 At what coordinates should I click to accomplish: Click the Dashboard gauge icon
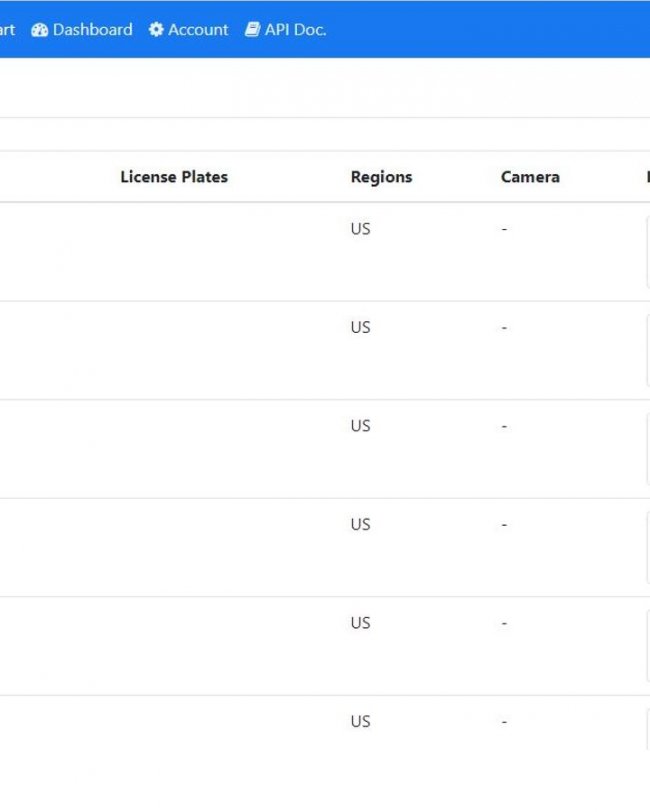click(x=39, y=30)
